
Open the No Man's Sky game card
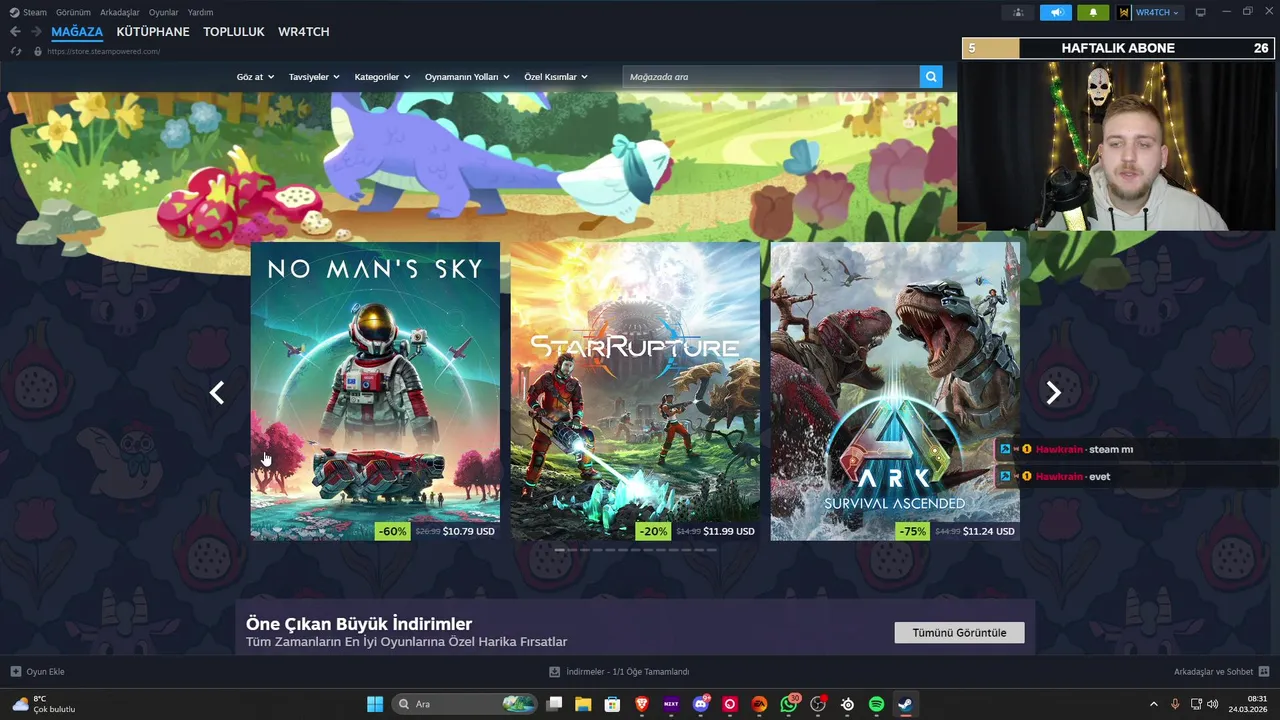click(x=375, y=391)
